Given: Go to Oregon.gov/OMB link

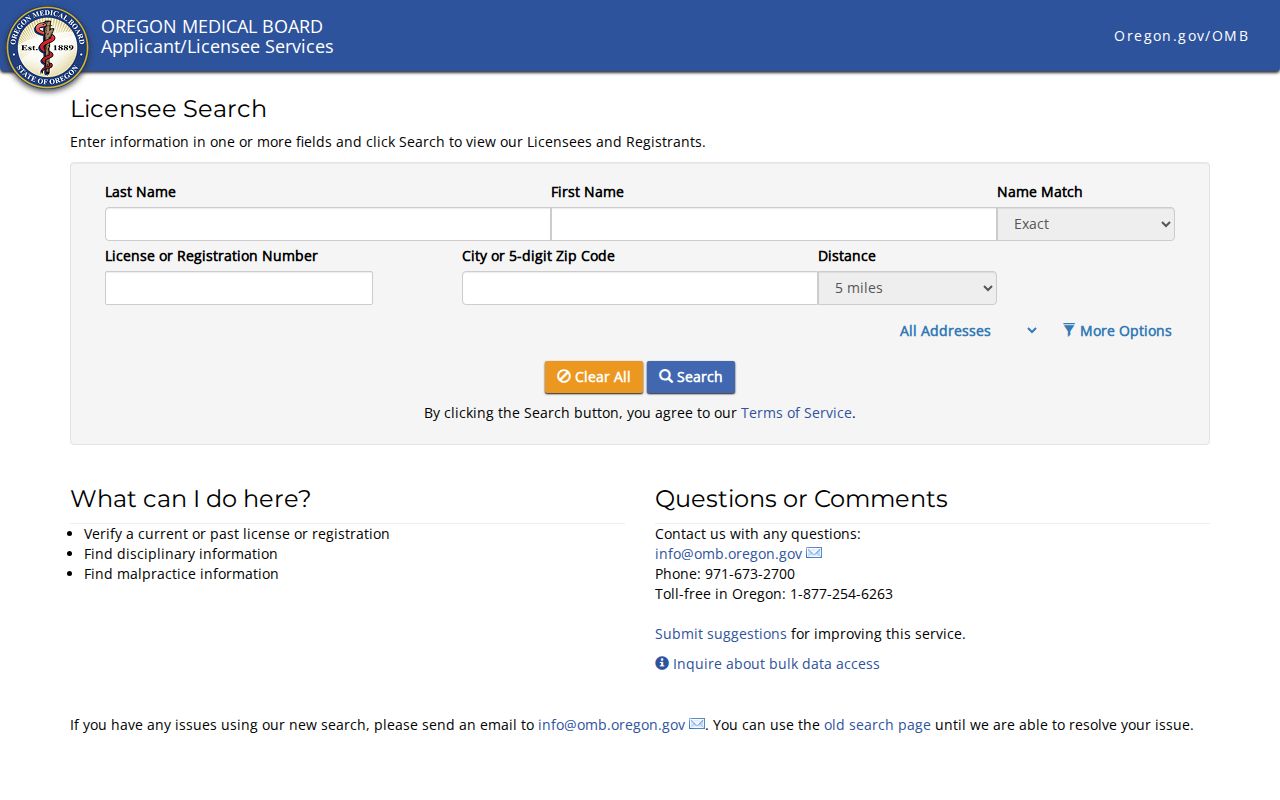Looking at the screenshot, I should (x=1181, y=36).
